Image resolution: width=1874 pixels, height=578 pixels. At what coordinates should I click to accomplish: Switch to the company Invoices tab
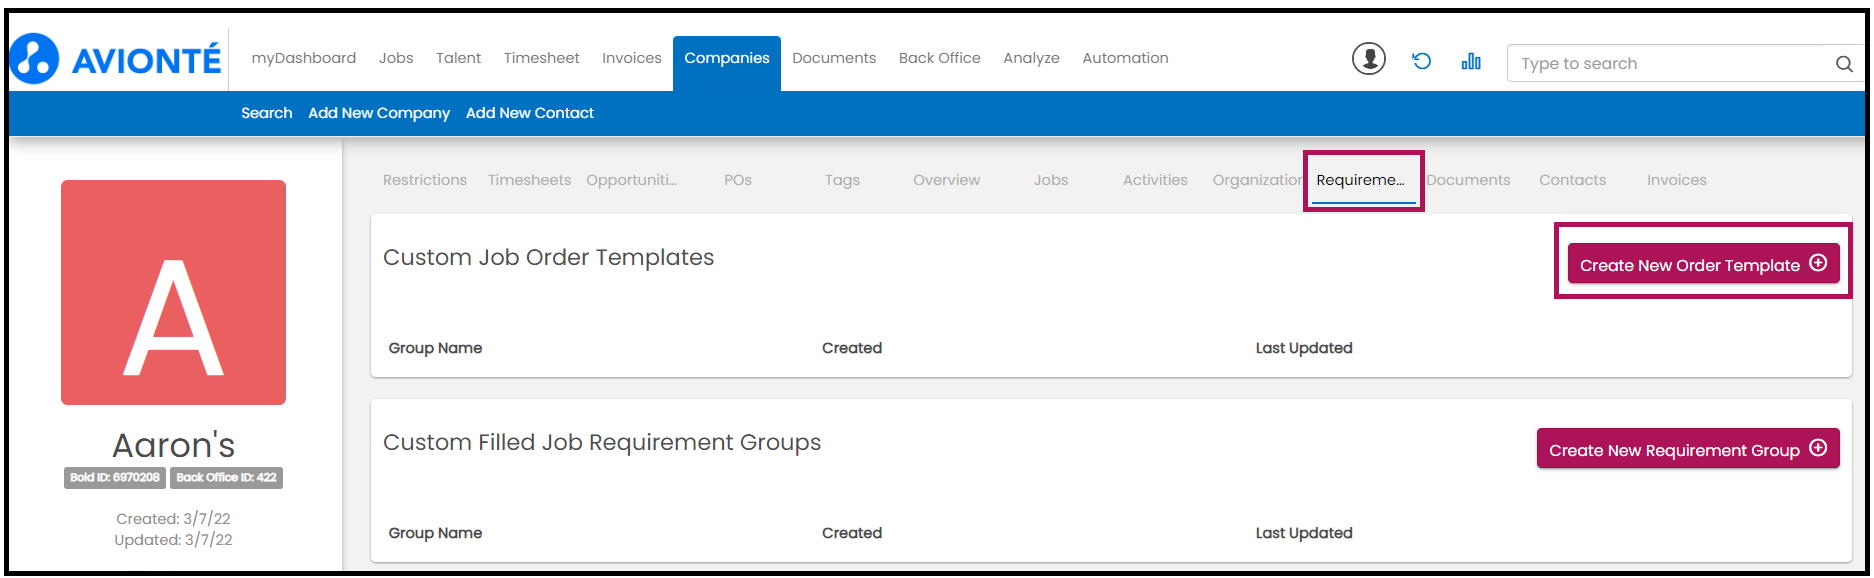(1677, 180)
